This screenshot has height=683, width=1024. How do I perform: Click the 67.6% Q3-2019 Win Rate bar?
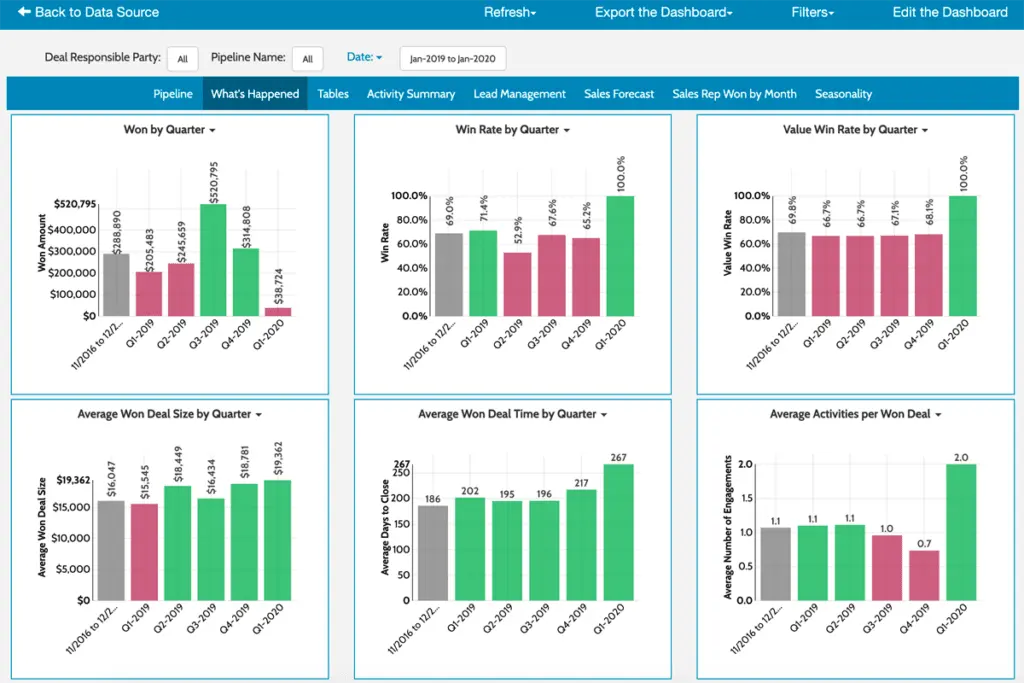pyautogui.click(x=552, y=276)
